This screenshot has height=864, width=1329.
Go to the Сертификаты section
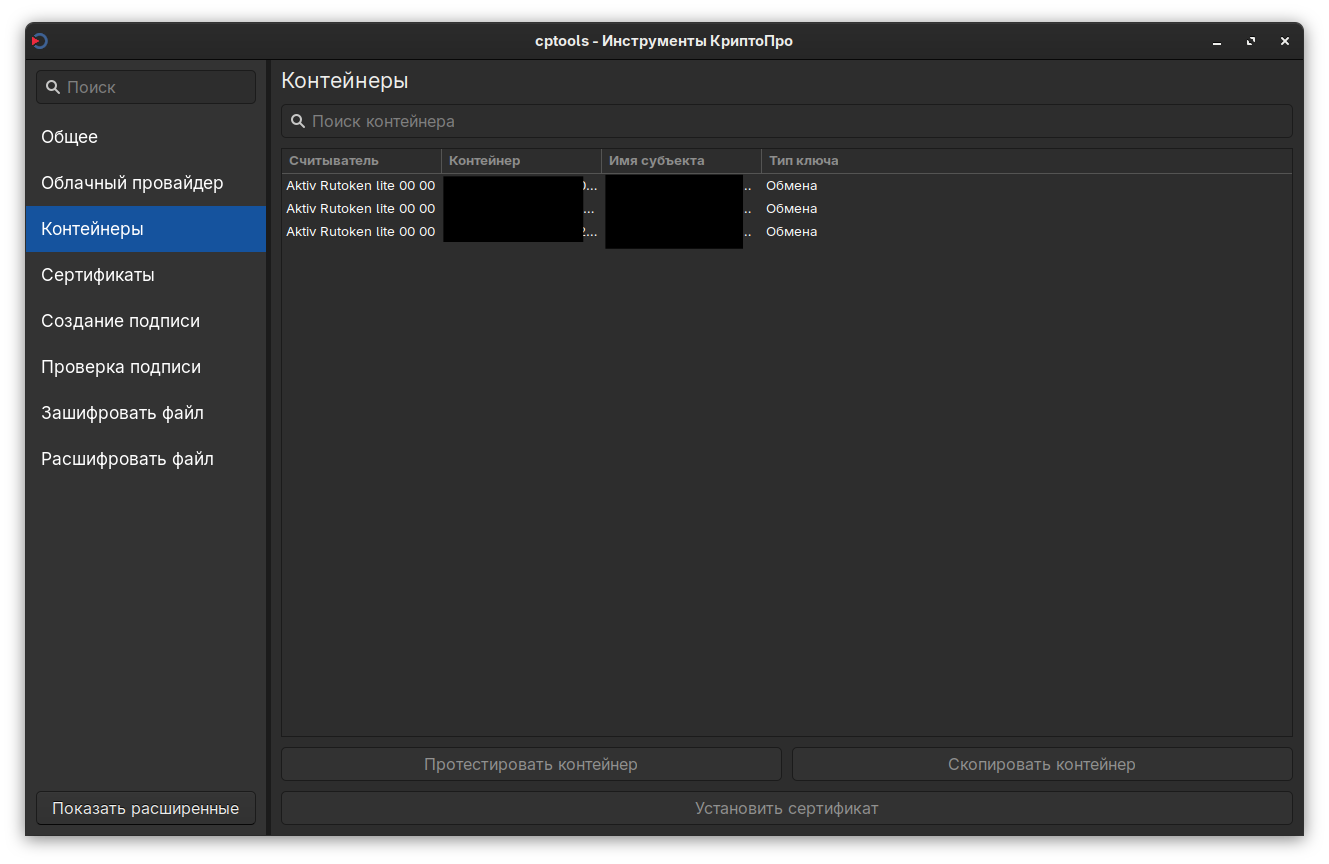[x=146, y=275]
